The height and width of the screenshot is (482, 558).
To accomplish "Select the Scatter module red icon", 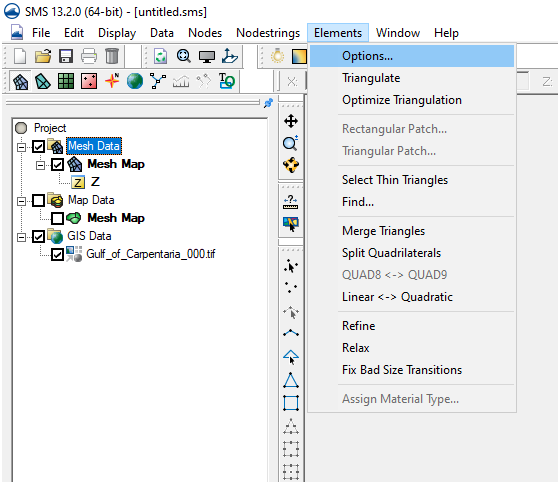I will [x=89, y=82].
